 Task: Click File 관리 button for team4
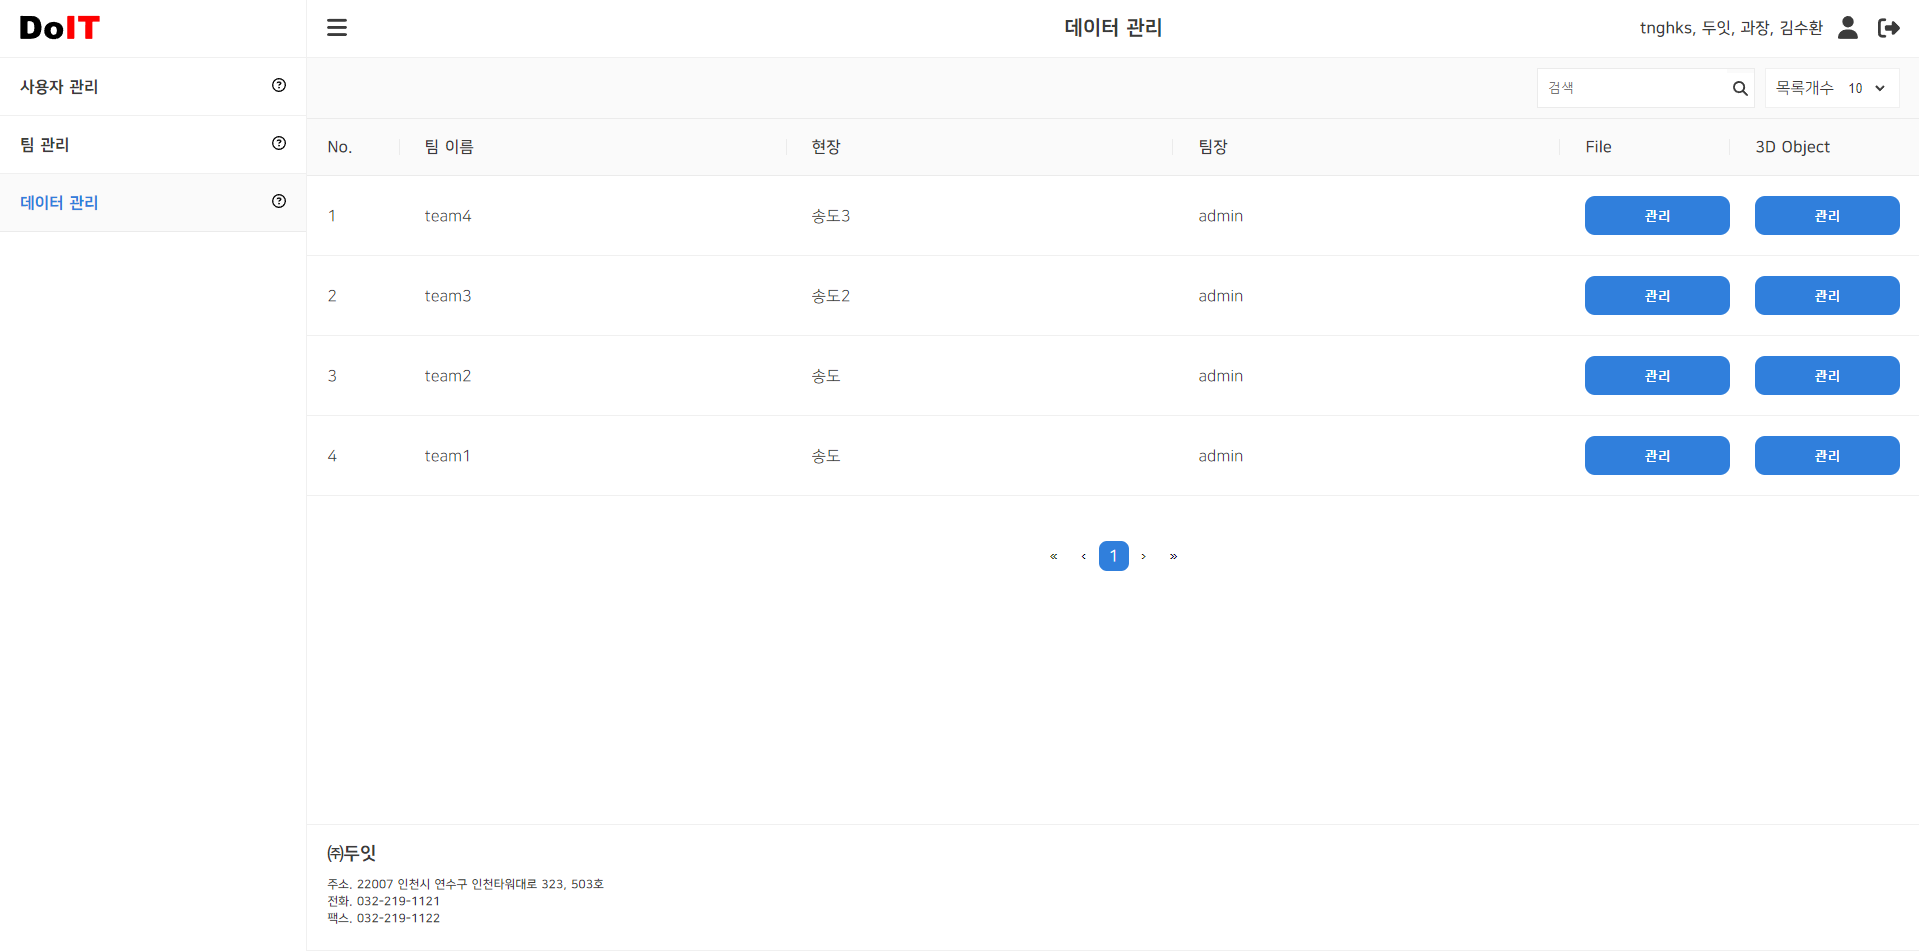coord(1657,216)
